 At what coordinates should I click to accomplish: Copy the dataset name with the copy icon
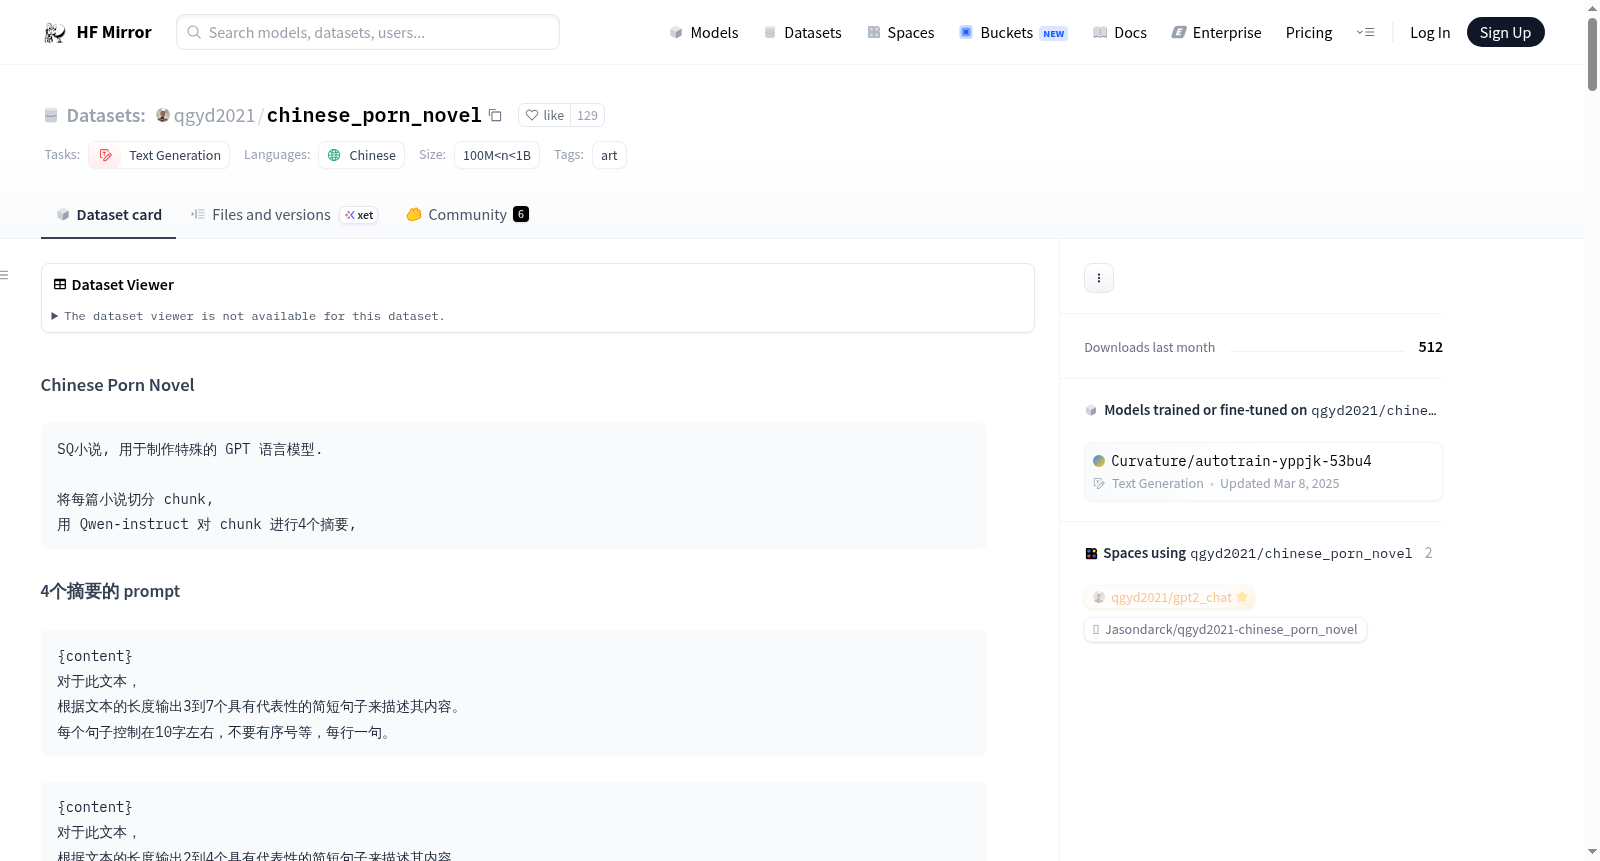pyautogui.click(x=495, y=115)
